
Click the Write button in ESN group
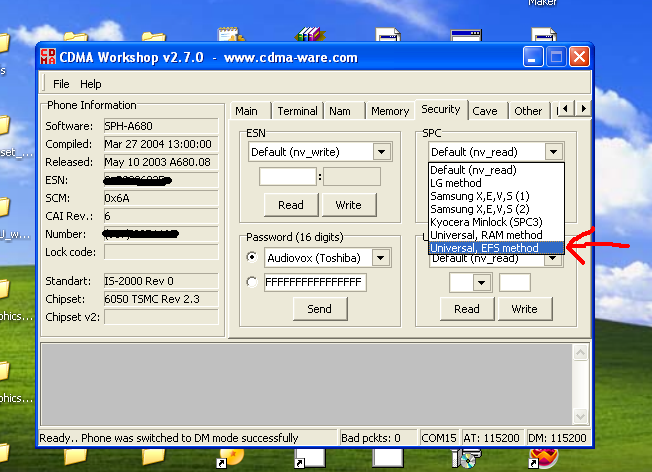(348, 205)
